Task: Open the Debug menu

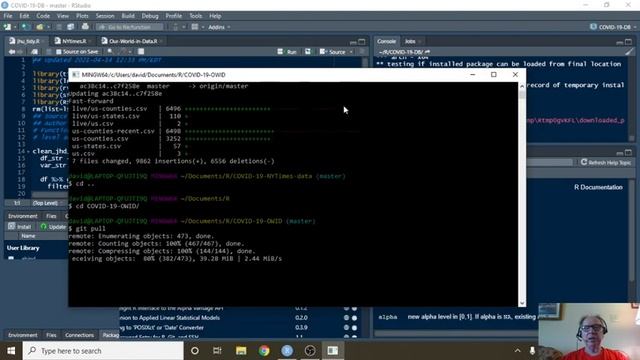Action: [150, 16]
